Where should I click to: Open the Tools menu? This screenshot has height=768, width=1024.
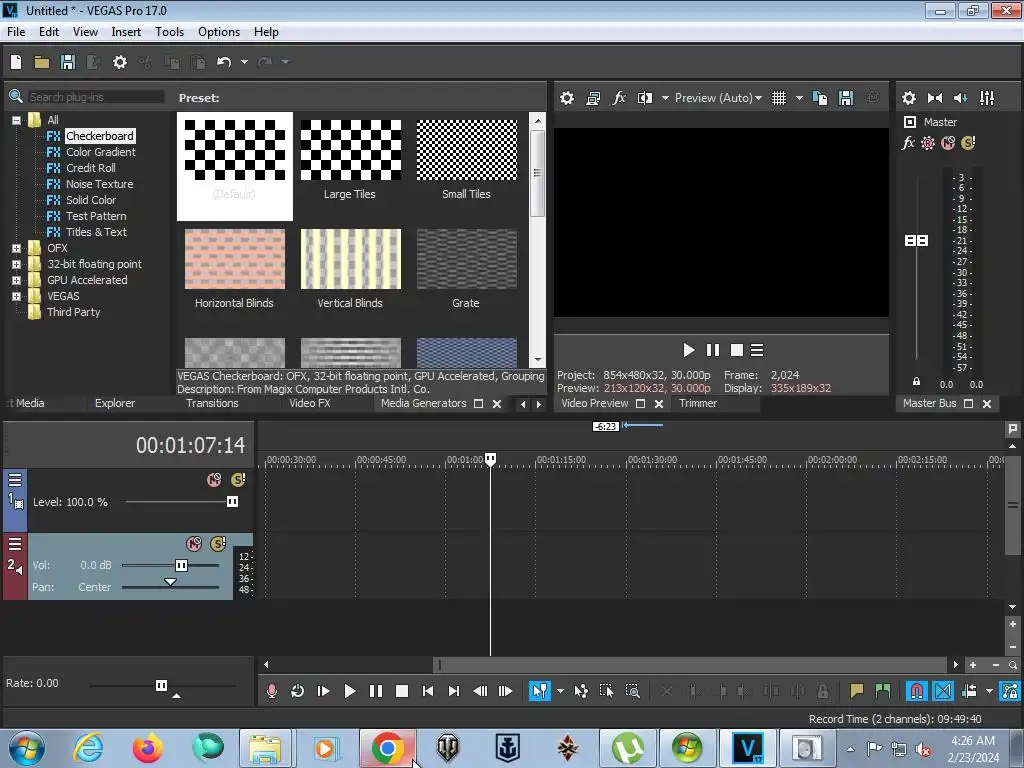(x=169, y=32)
